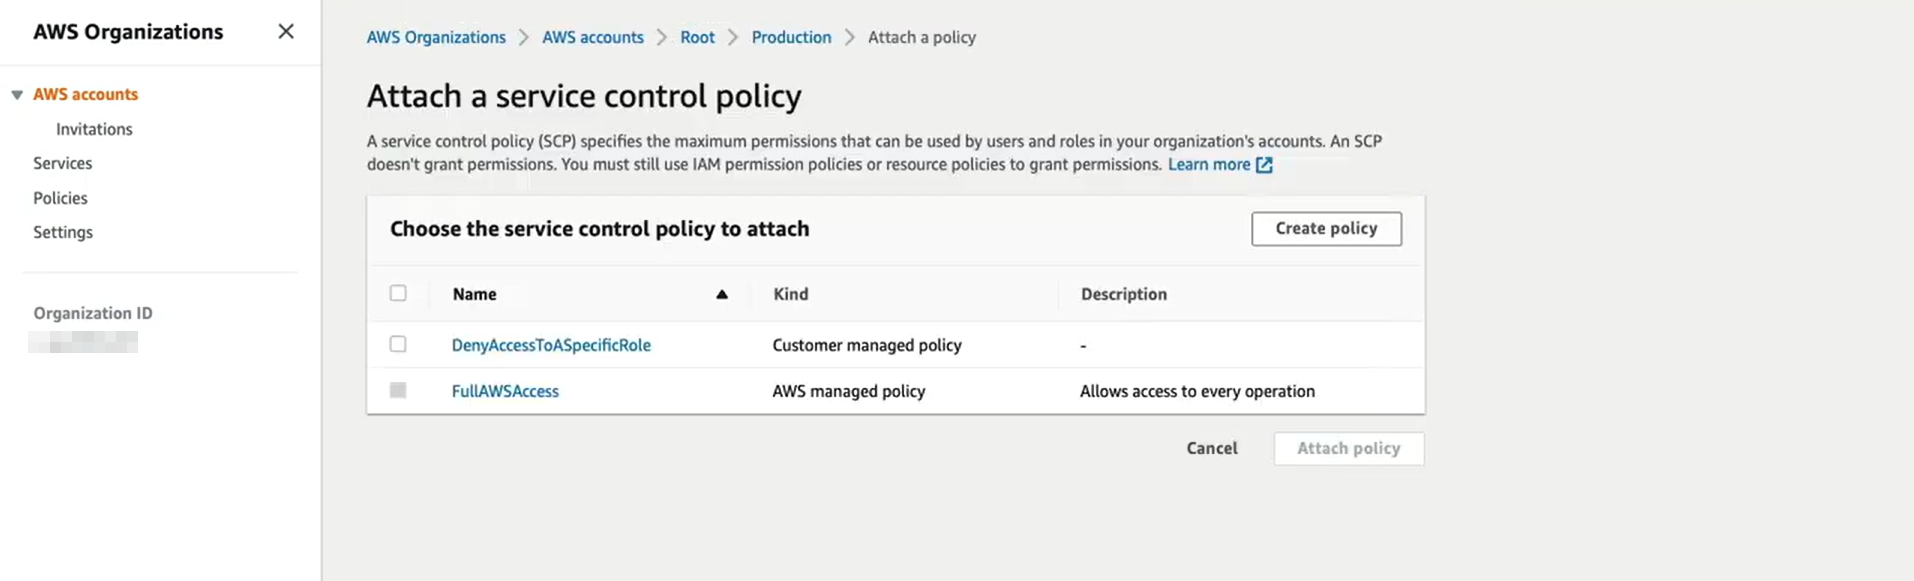Image resolution: width=1914 pixels, height=581 pixels.
Task: Click the Name column header label
Action: 474,294
